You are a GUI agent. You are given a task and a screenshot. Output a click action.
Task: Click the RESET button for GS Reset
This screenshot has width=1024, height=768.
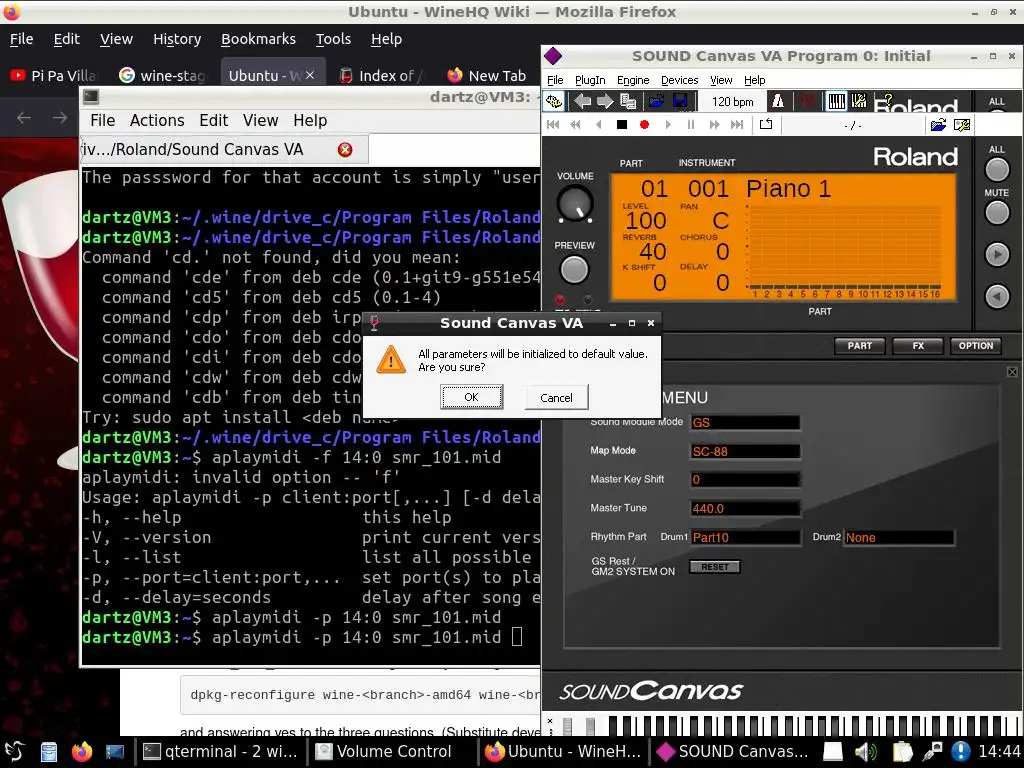(714, 567)
